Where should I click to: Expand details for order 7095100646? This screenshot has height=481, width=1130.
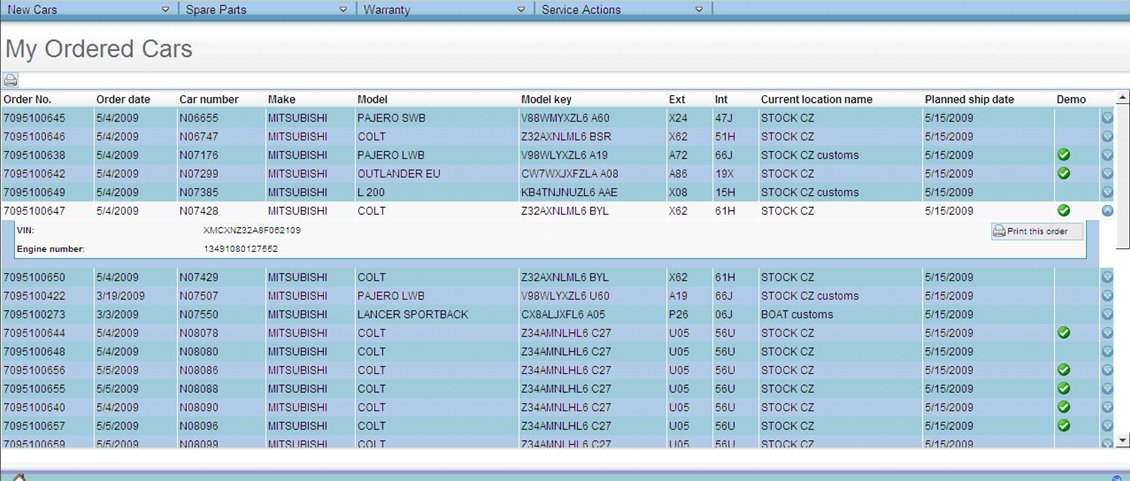coord(1108,136)
